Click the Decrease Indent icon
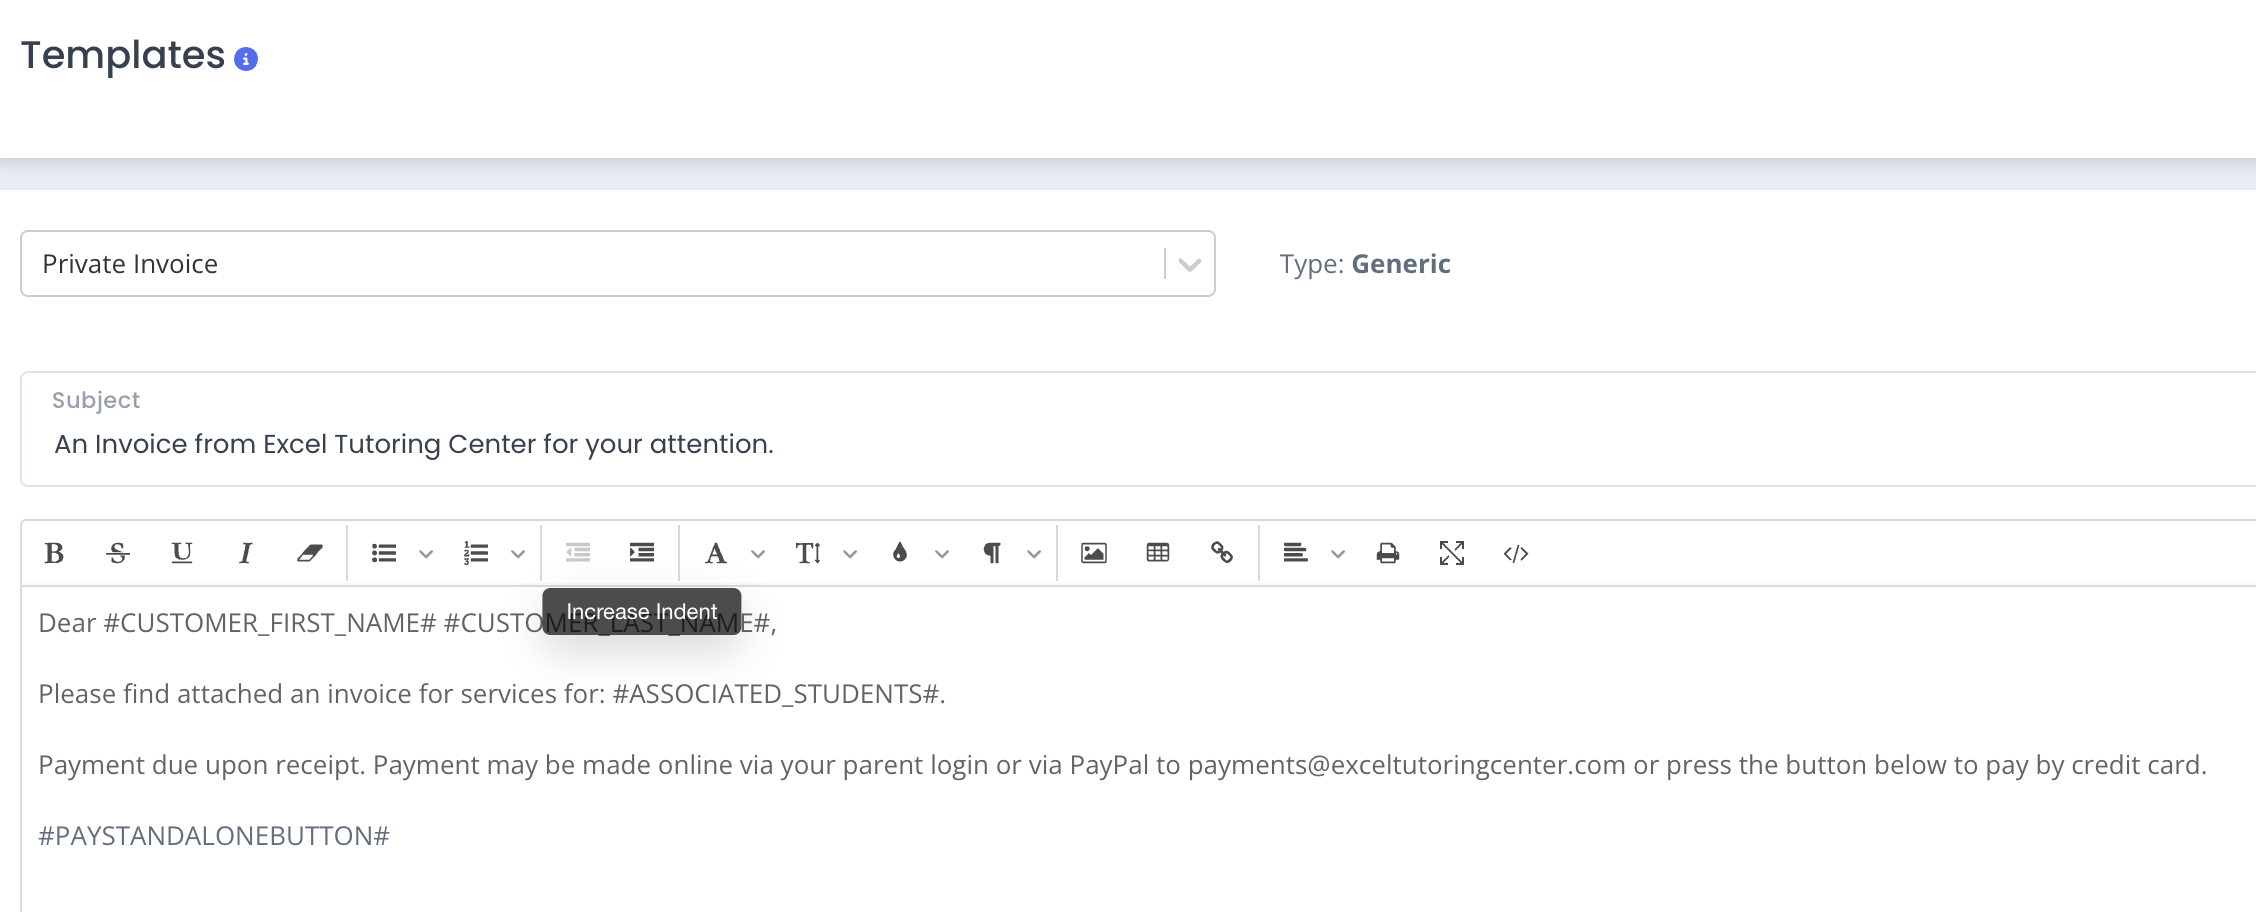 578,552
